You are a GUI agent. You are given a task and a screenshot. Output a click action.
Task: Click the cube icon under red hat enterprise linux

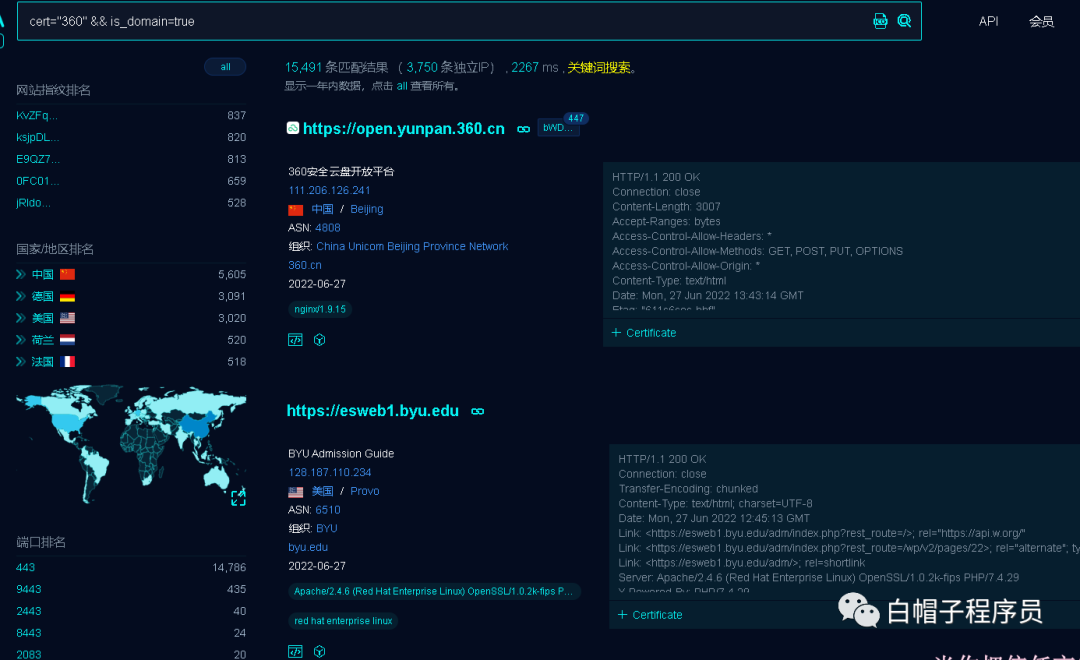(x=320, y=651)
